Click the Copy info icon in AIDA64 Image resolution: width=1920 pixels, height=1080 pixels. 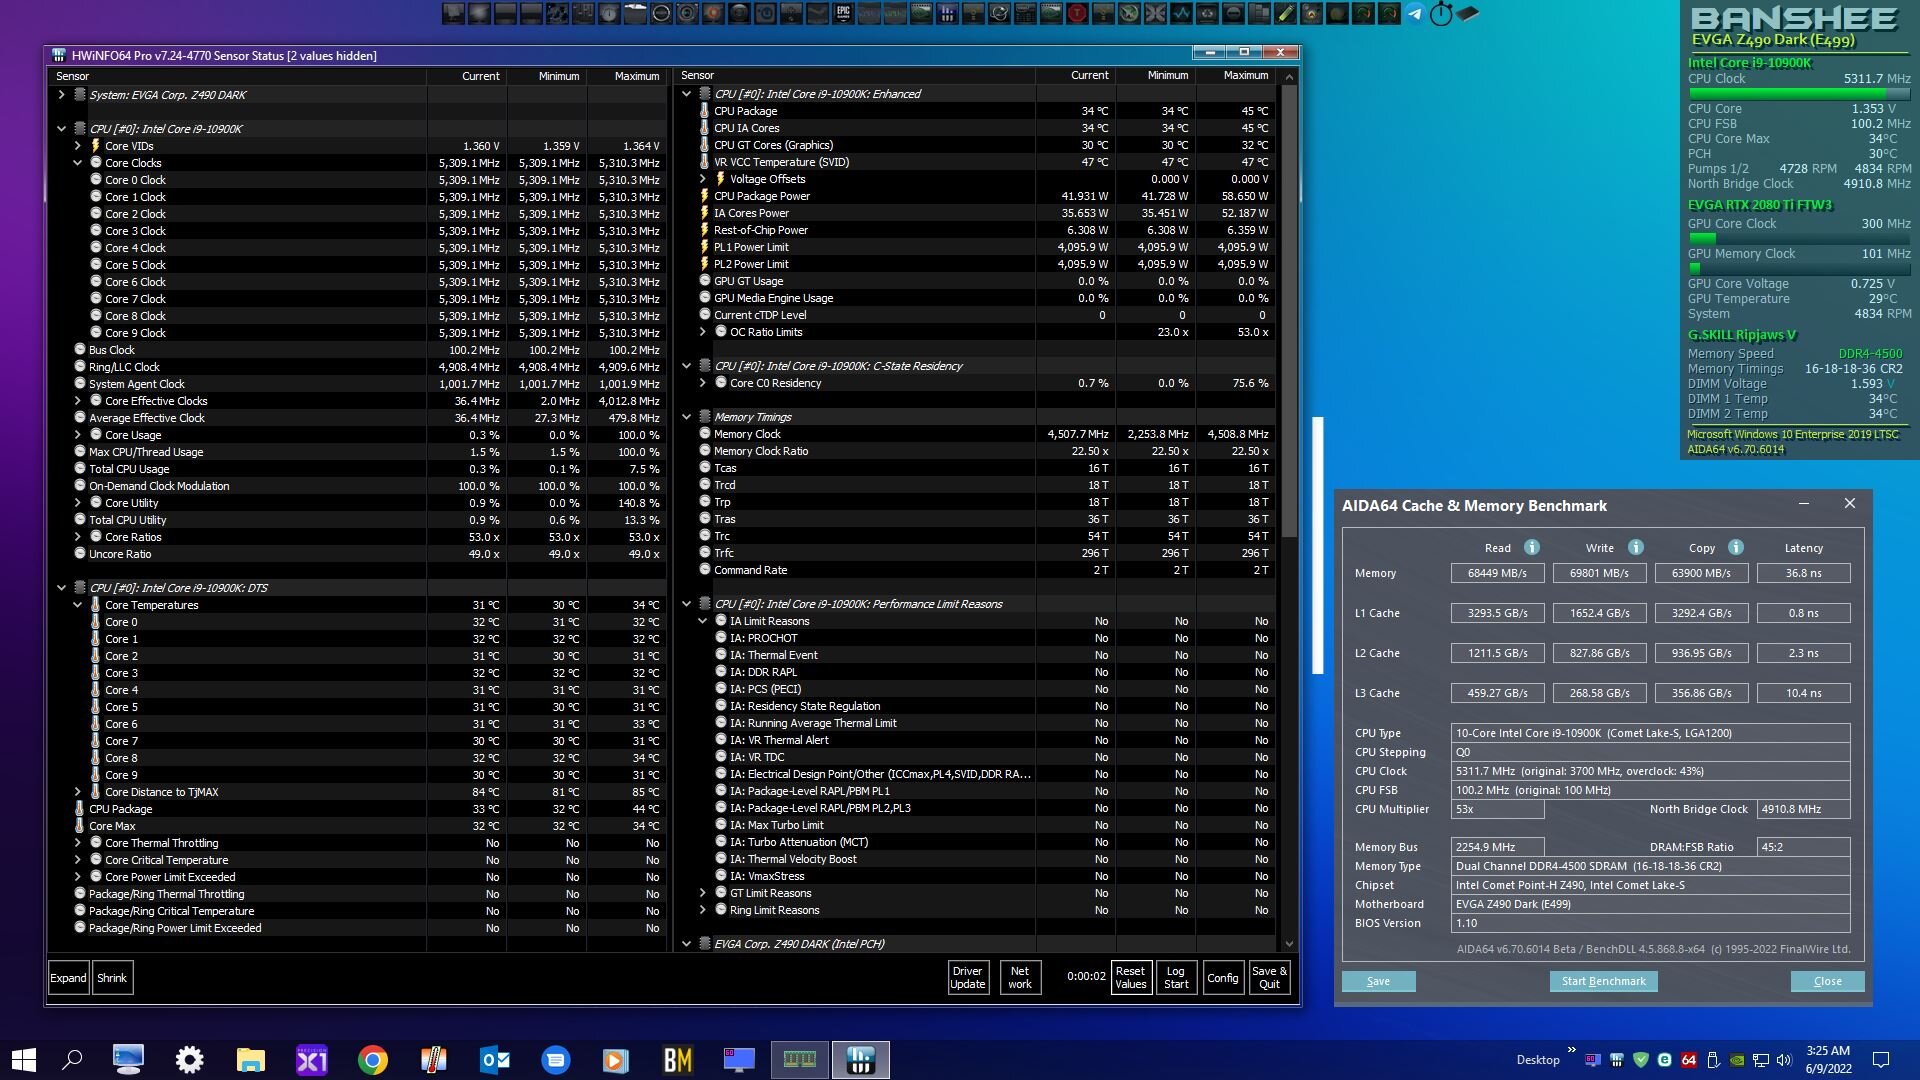click(1735, 547)
